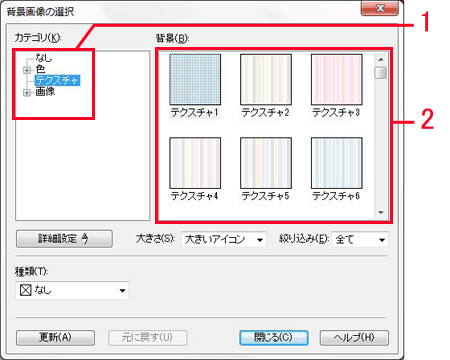Expand the 色 category node

point(27,70)
